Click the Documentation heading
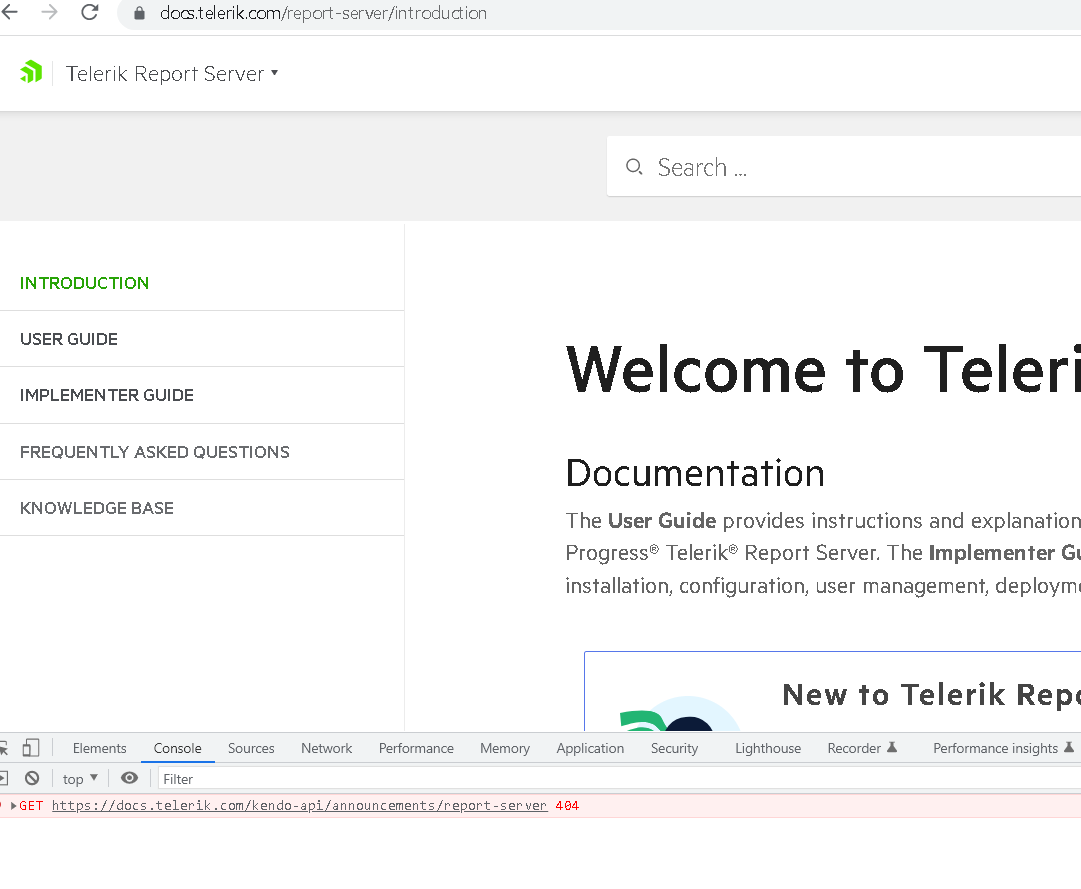1081x889 pixels. pos(695,473)
